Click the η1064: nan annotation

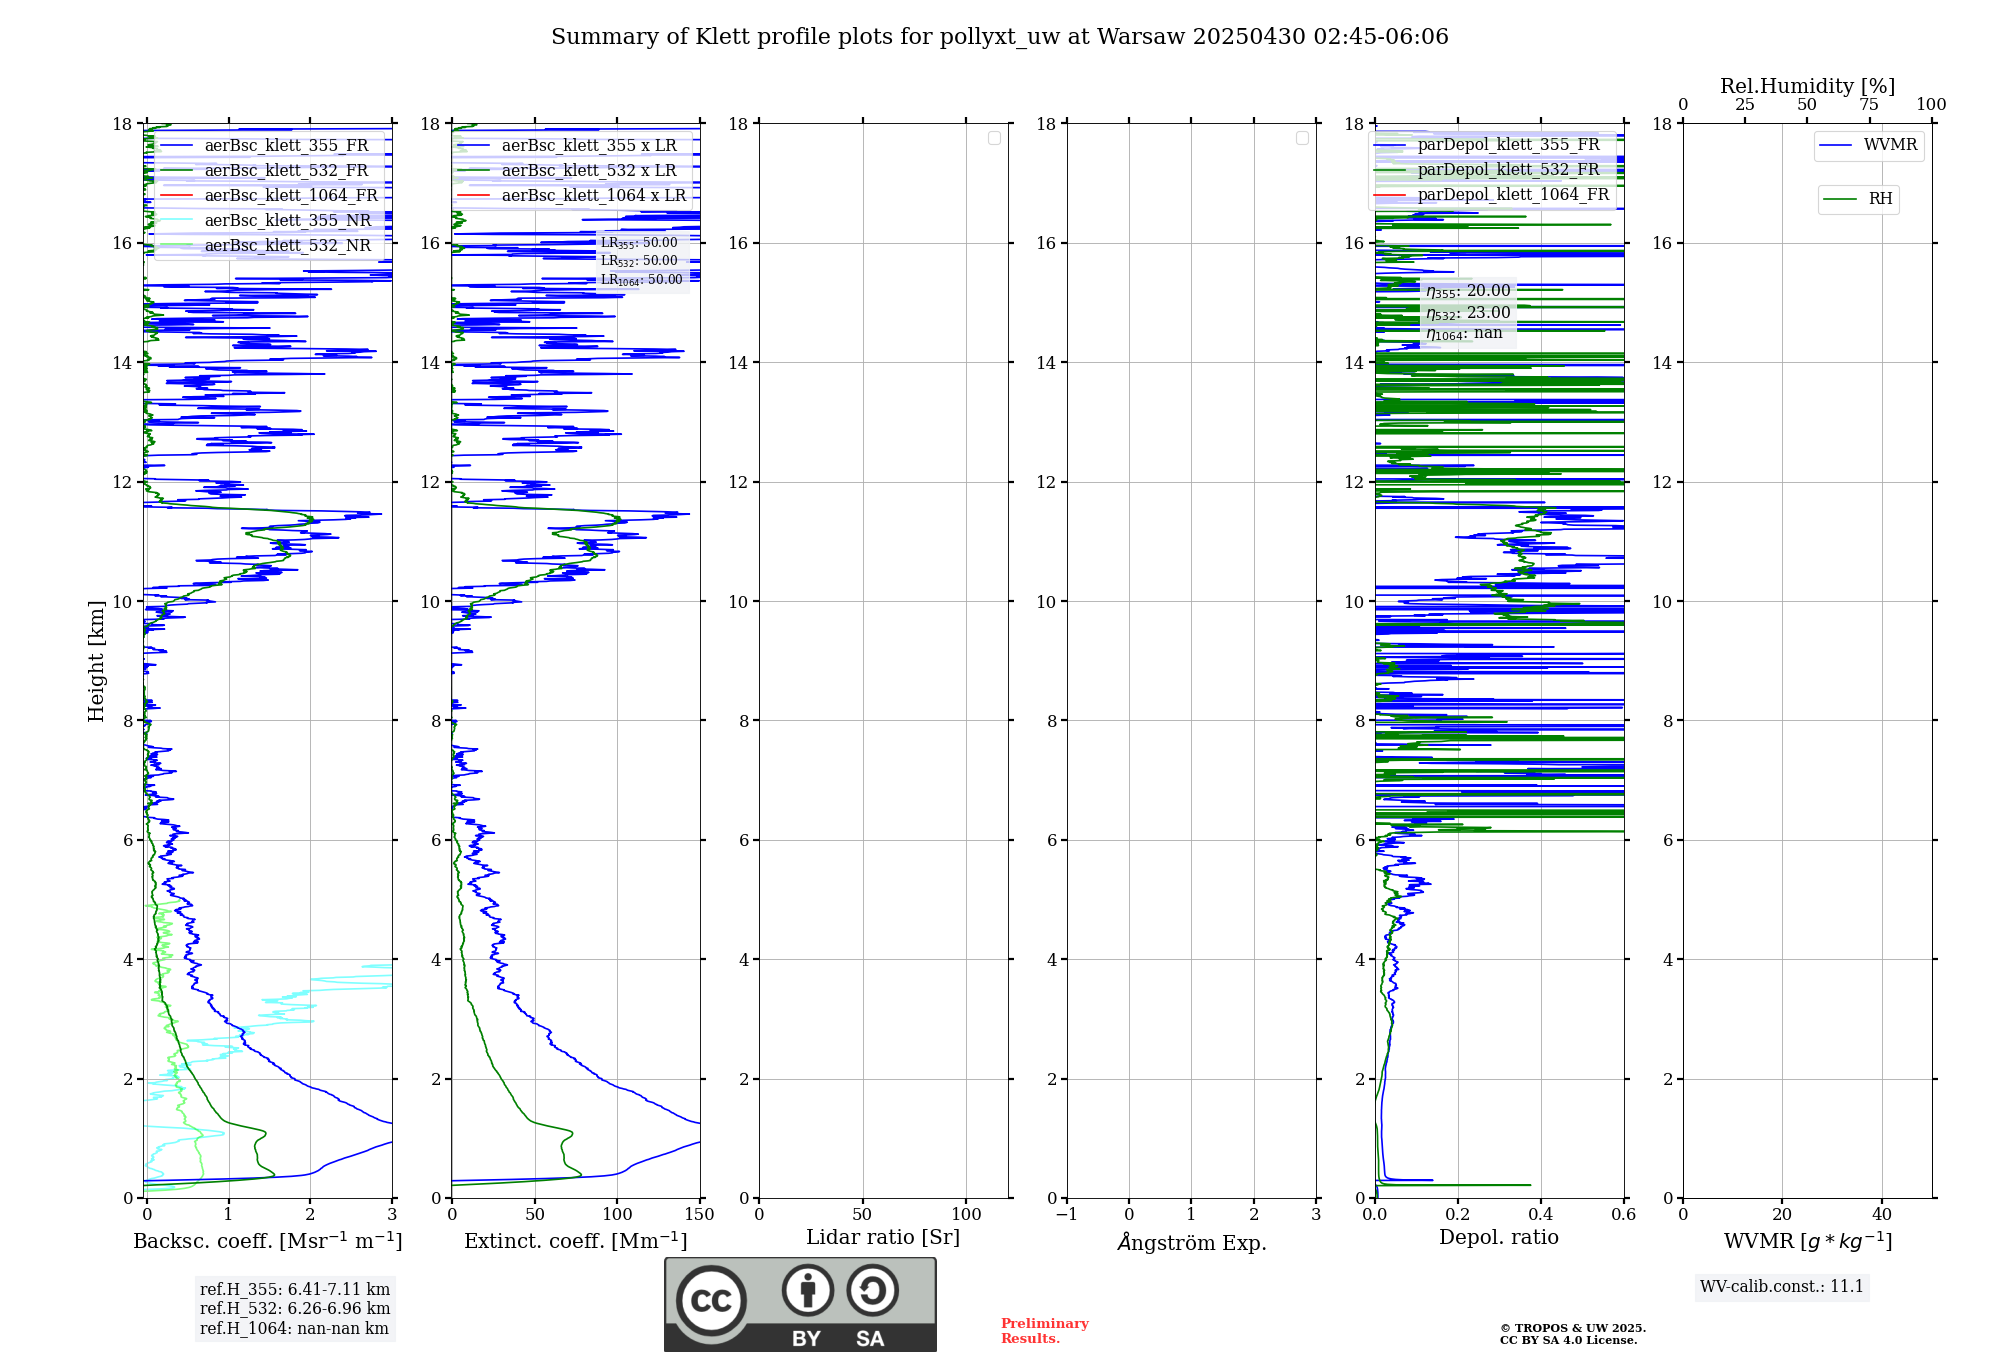[1464, 334]
